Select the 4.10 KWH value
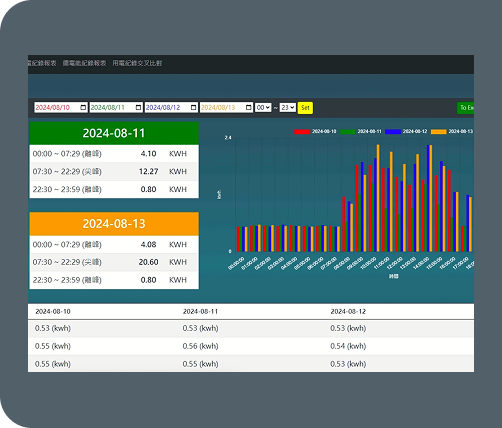This screenshot has height=428, width=502. (x=148, y=154)
